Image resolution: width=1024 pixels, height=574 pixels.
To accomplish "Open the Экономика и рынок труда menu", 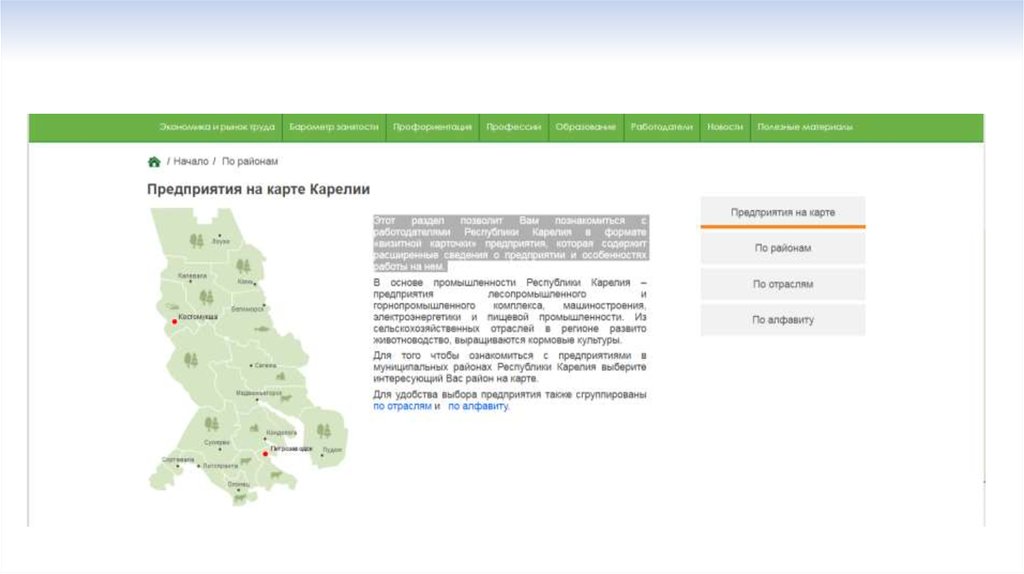I will click(x=216, y=128).
